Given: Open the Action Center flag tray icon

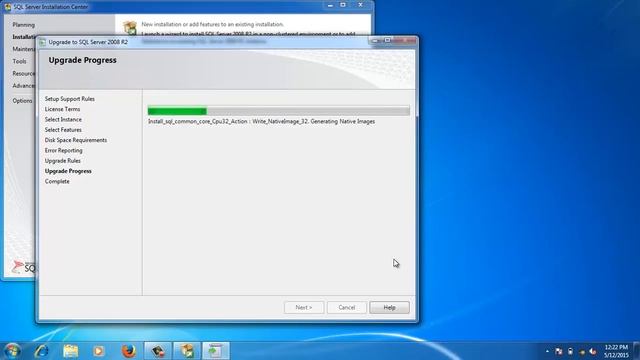Looking at the screenshot, I should coord(559,351).
